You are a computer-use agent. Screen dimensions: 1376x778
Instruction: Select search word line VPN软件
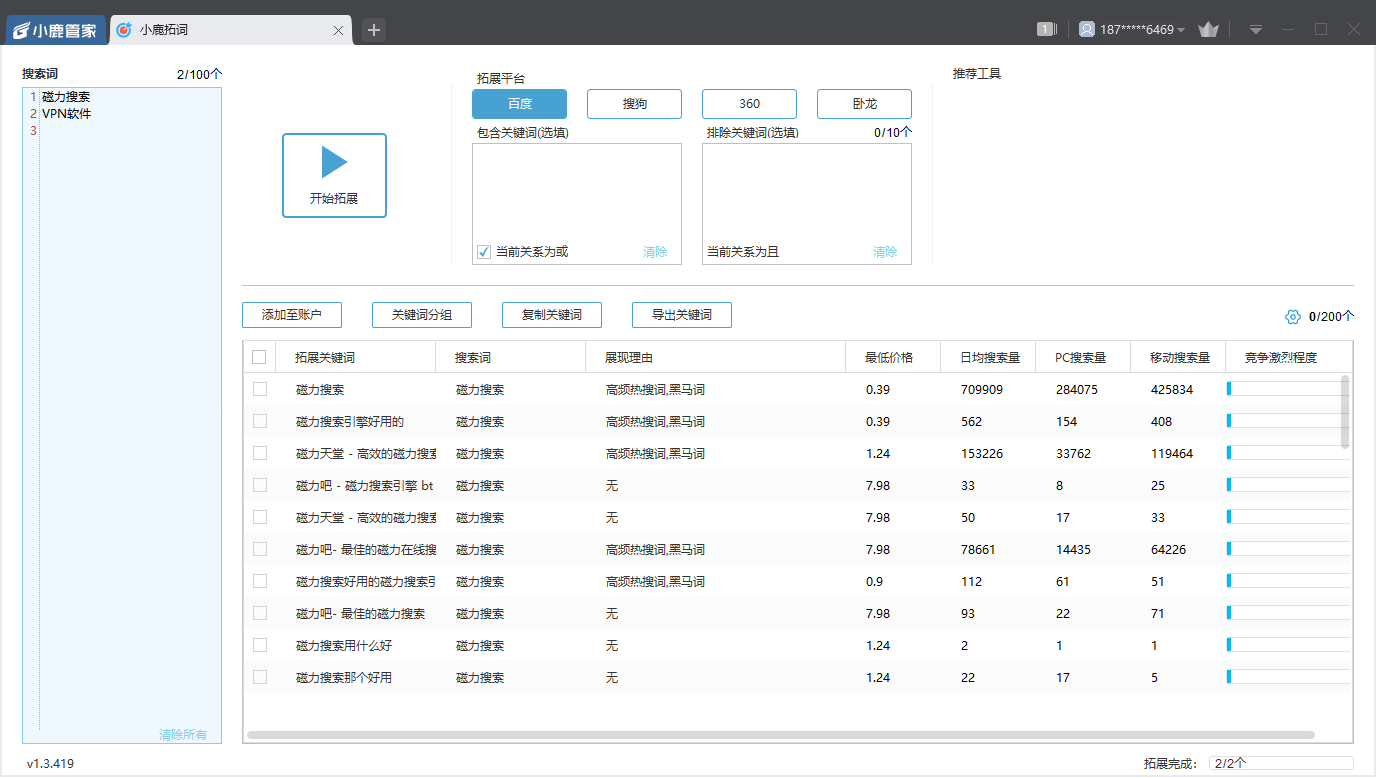66,114
